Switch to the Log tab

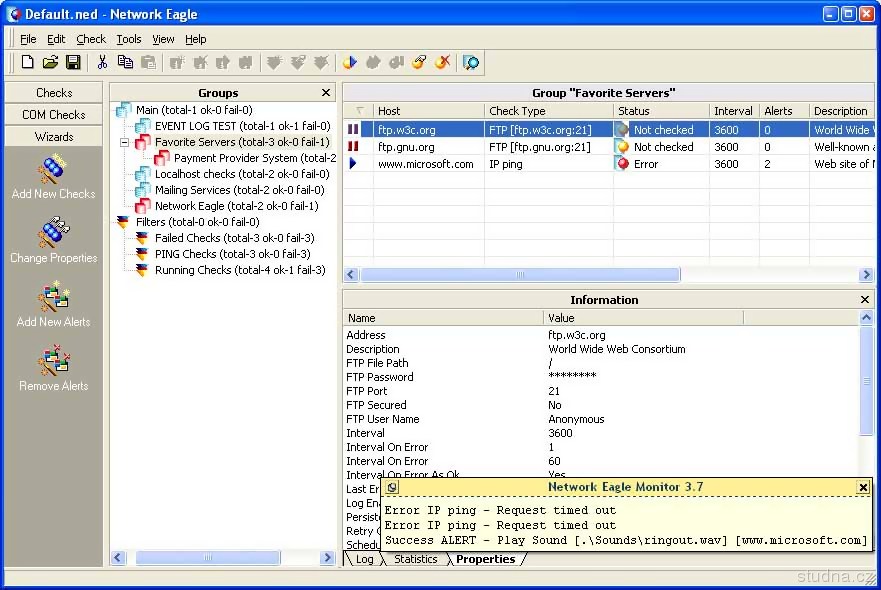click(364, 559)
